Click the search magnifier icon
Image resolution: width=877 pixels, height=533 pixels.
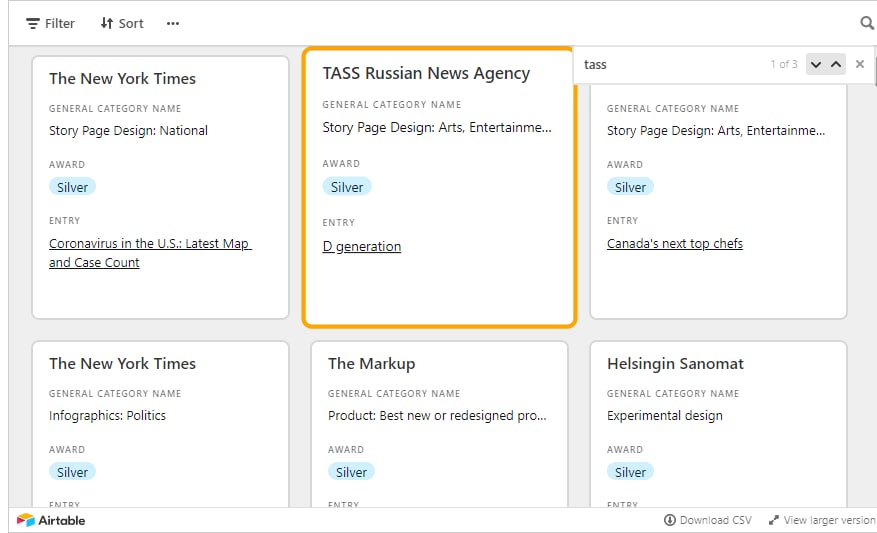867,23
